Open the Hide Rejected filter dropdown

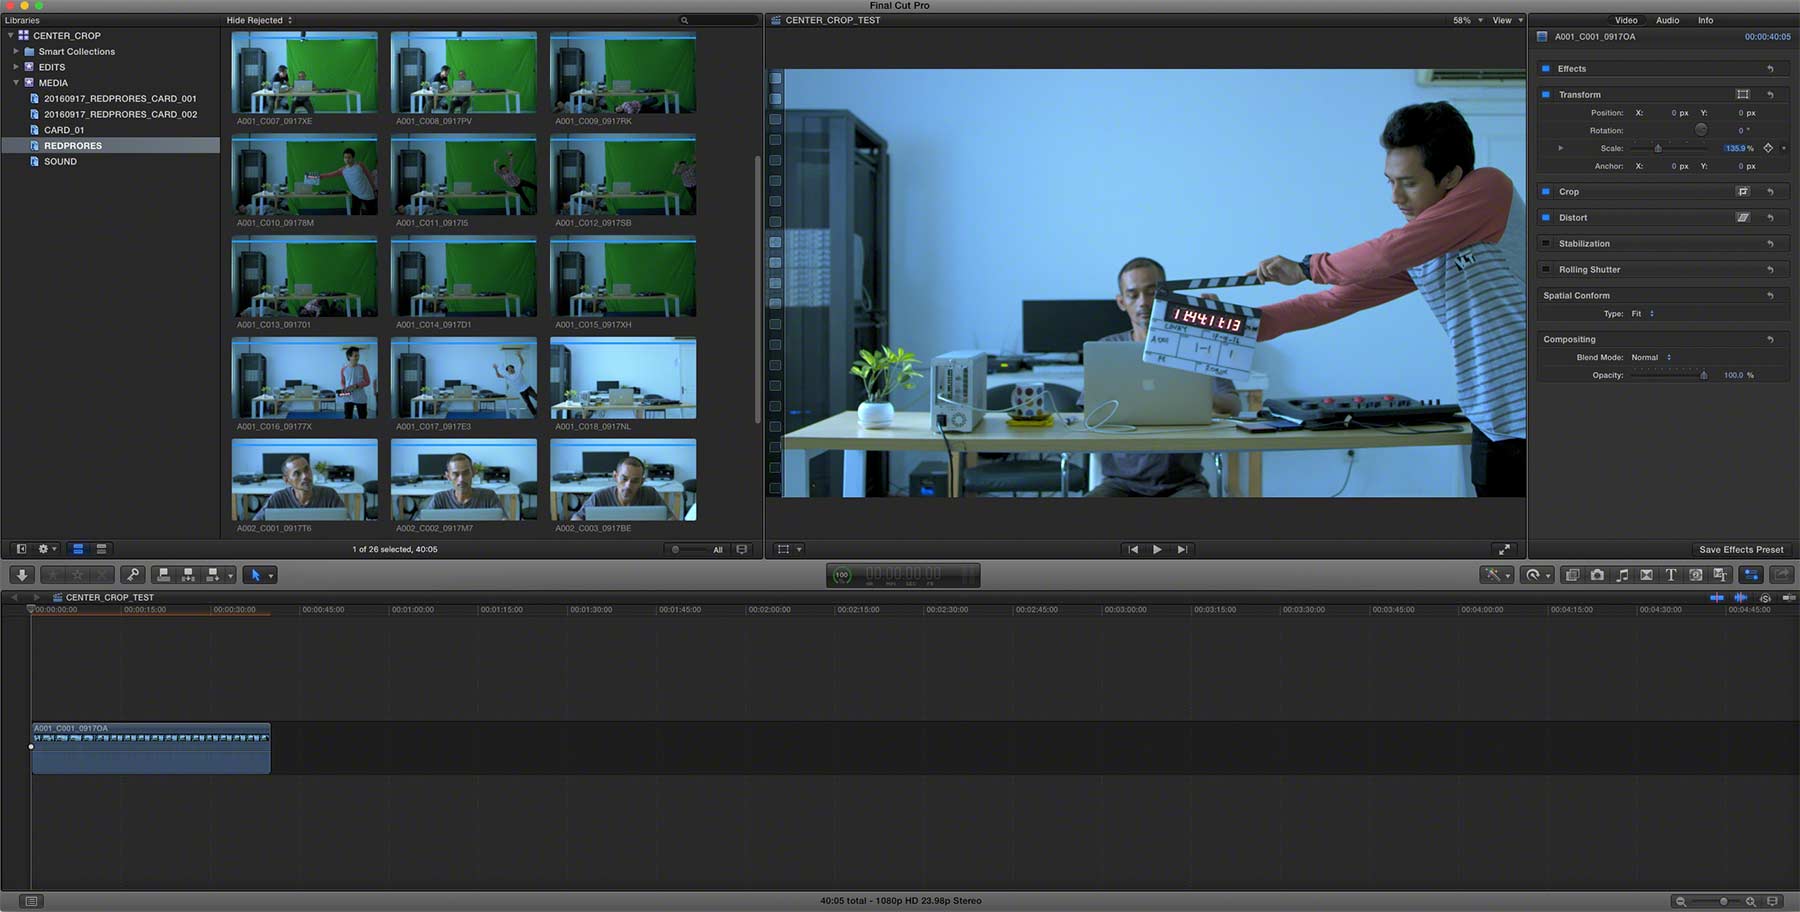click(260, 20)
